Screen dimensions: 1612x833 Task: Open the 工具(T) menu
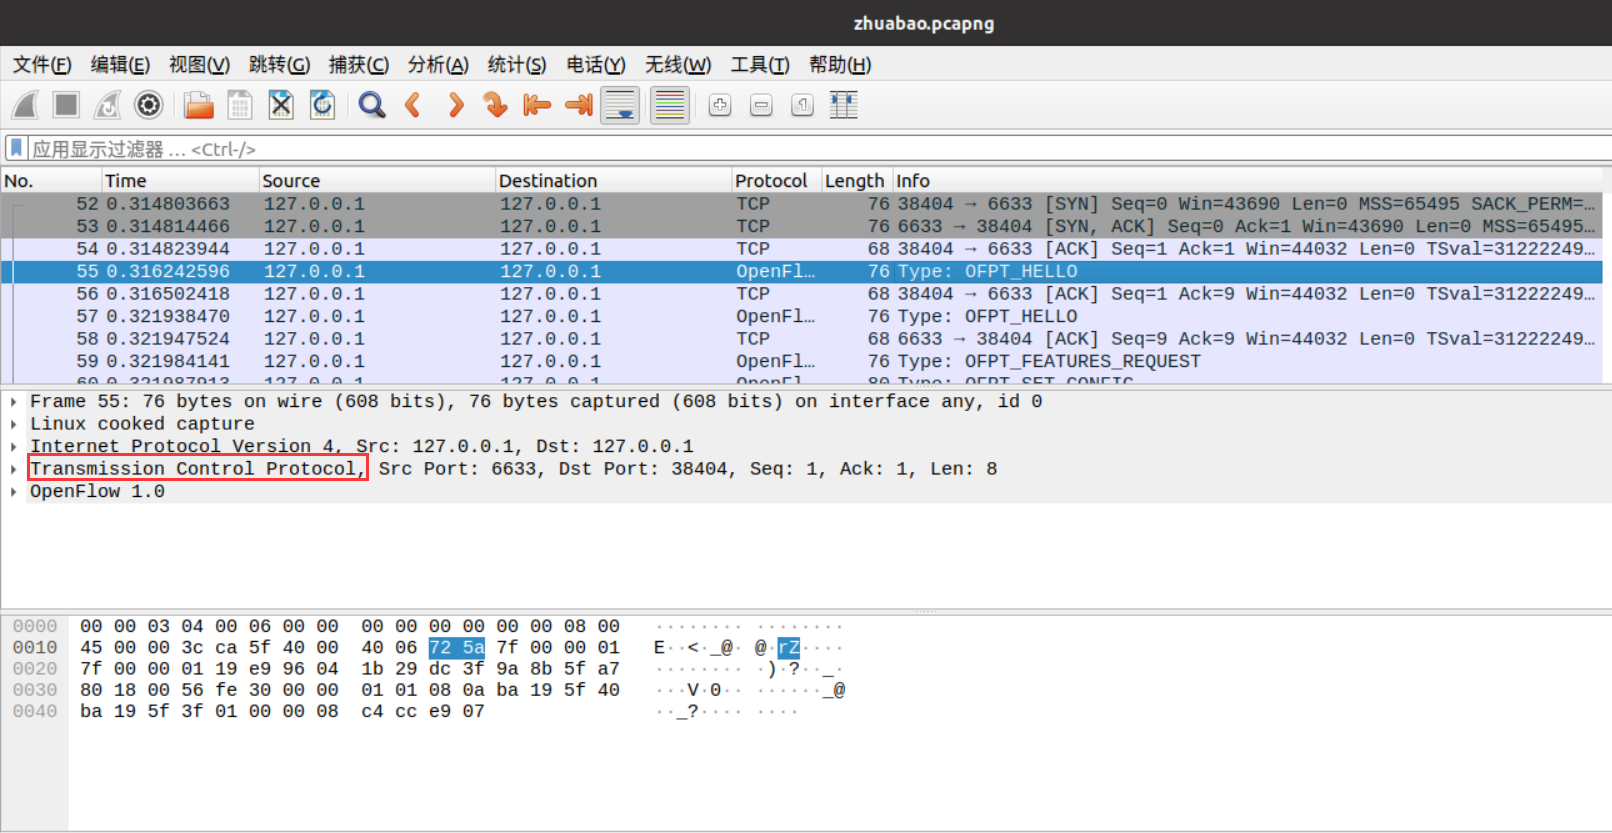point(760,65)
